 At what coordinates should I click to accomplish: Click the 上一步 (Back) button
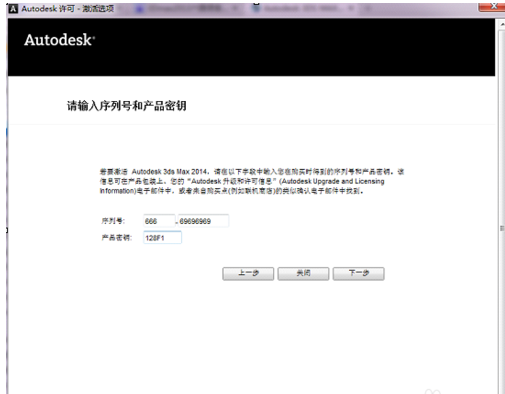click(x=248, y=274)
